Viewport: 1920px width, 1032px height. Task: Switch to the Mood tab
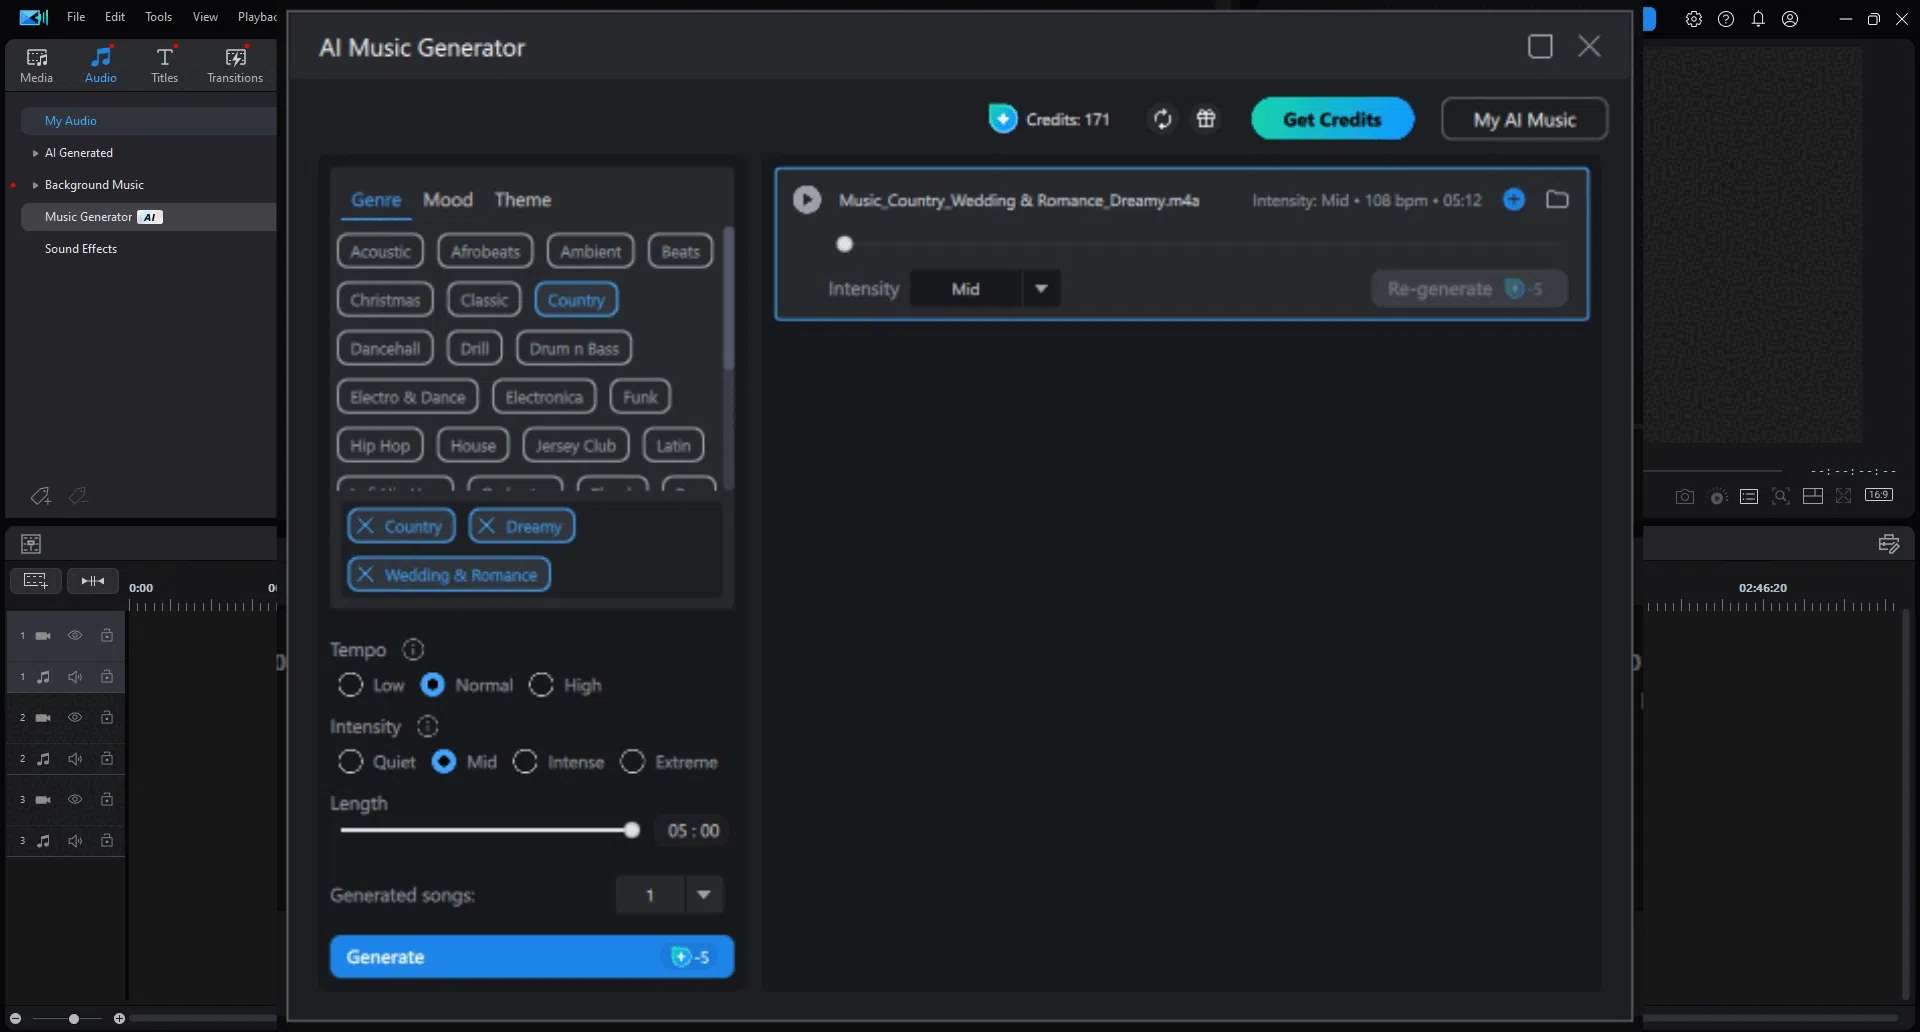point(448,199)
